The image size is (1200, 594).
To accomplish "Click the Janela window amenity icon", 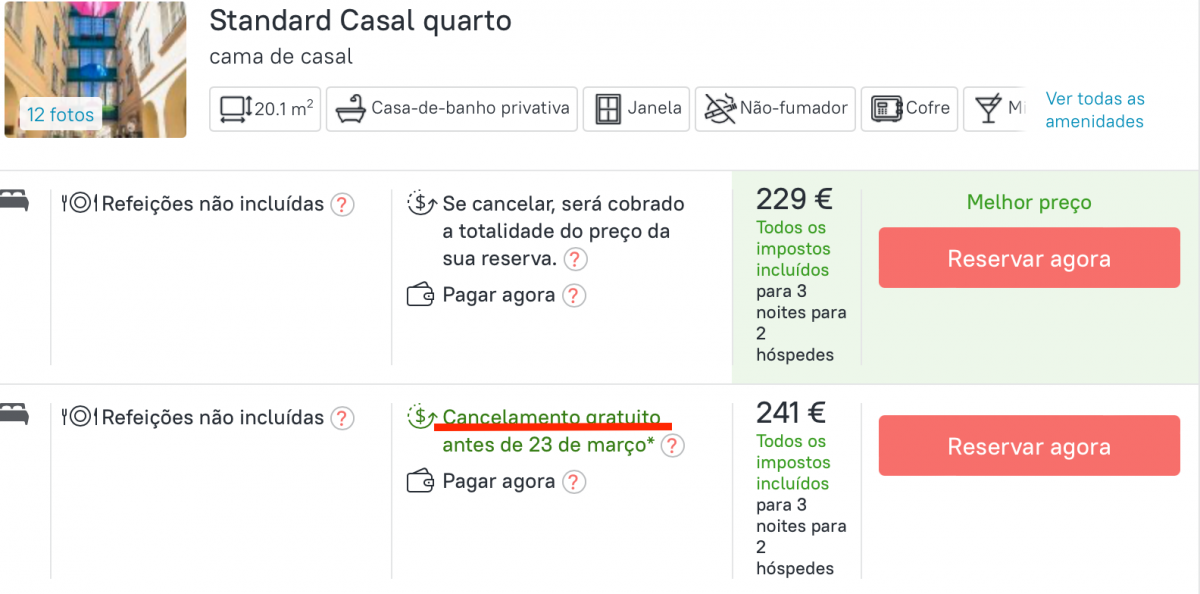I will coord(608,109).
